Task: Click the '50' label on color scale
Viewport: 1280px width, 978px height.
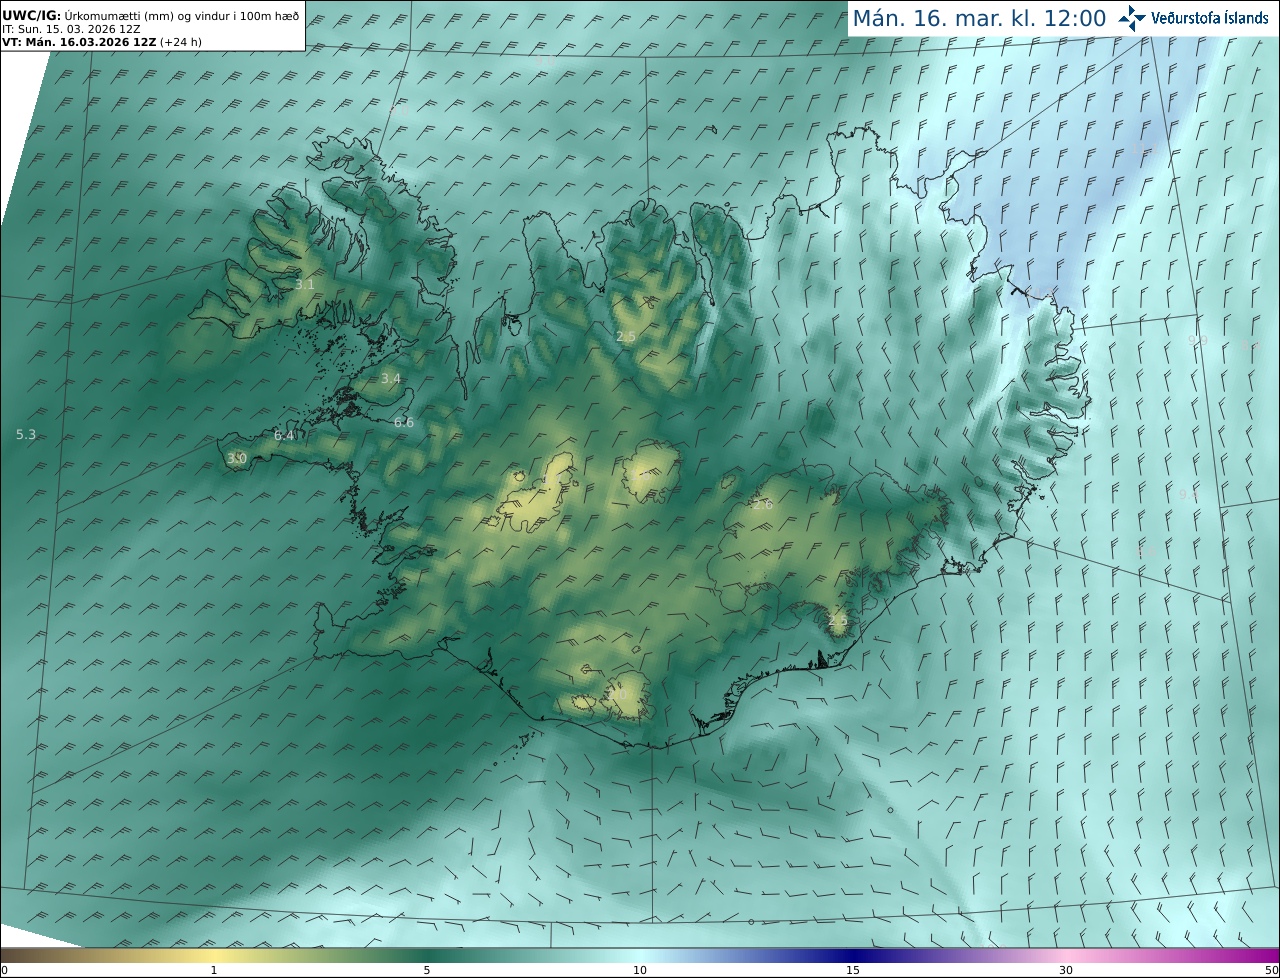Action: (1271, 970)
